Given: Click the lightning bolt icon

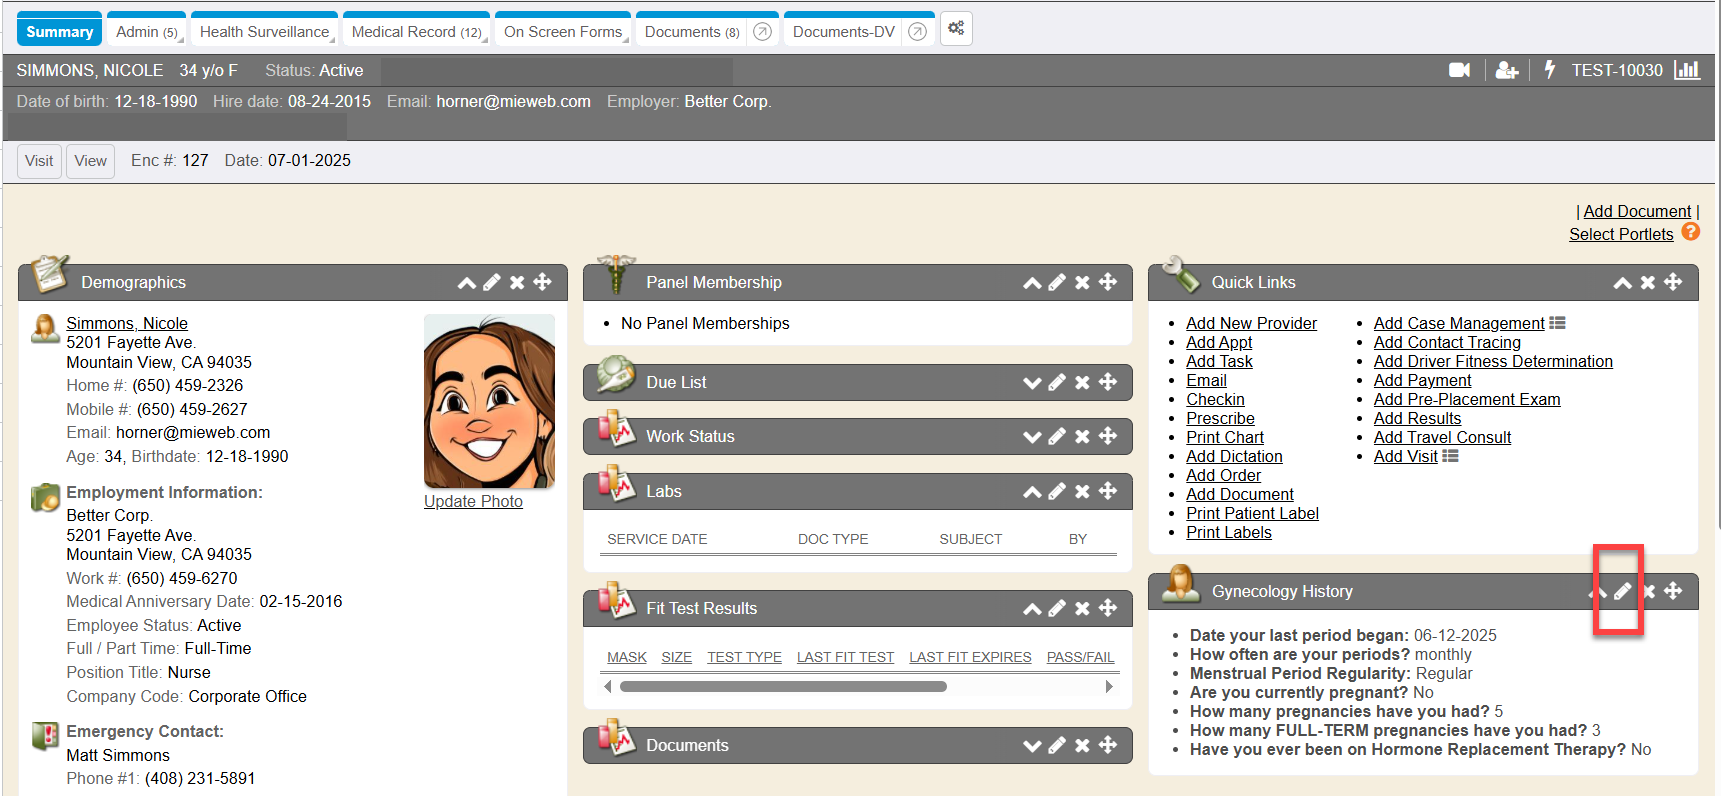Looking at the screenshot, I should tap(1549, 70).
